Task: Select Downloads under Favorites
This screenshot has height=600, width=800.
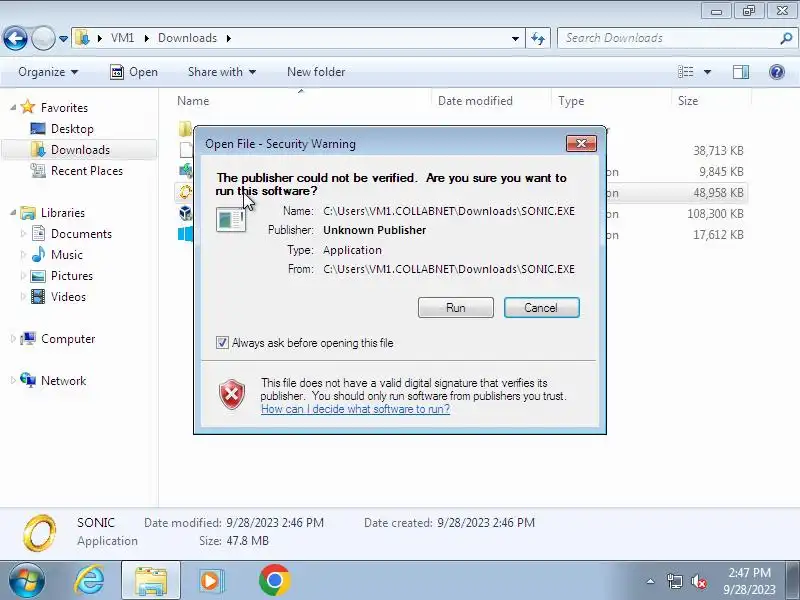Action: [80, 149]
